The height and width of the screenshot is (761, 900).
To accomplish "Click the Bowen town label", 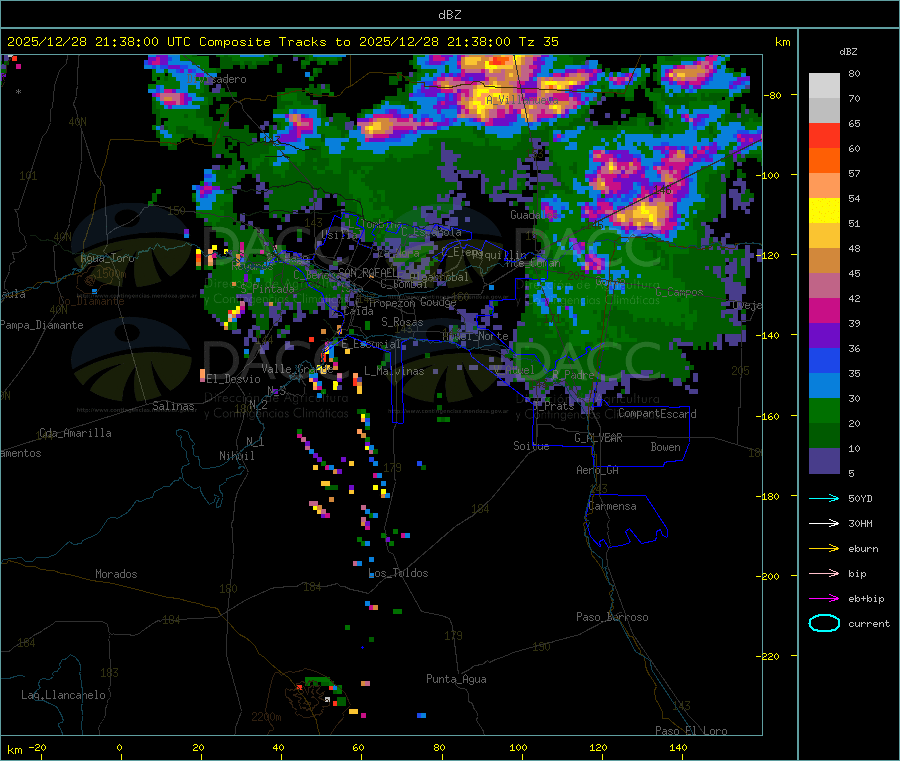I will point(665,447).
